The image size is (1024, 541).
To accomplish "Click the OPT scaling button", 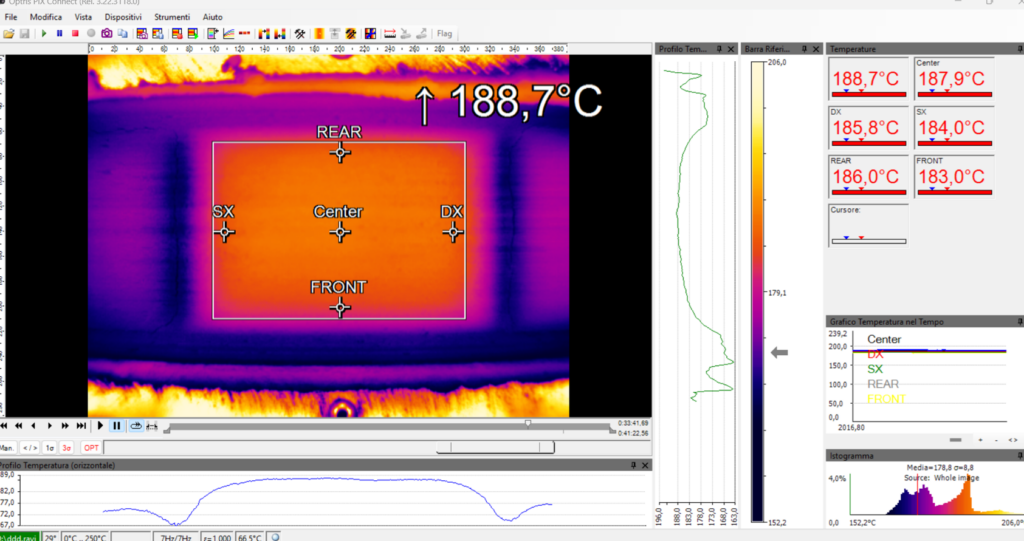I will click(91, 448).
